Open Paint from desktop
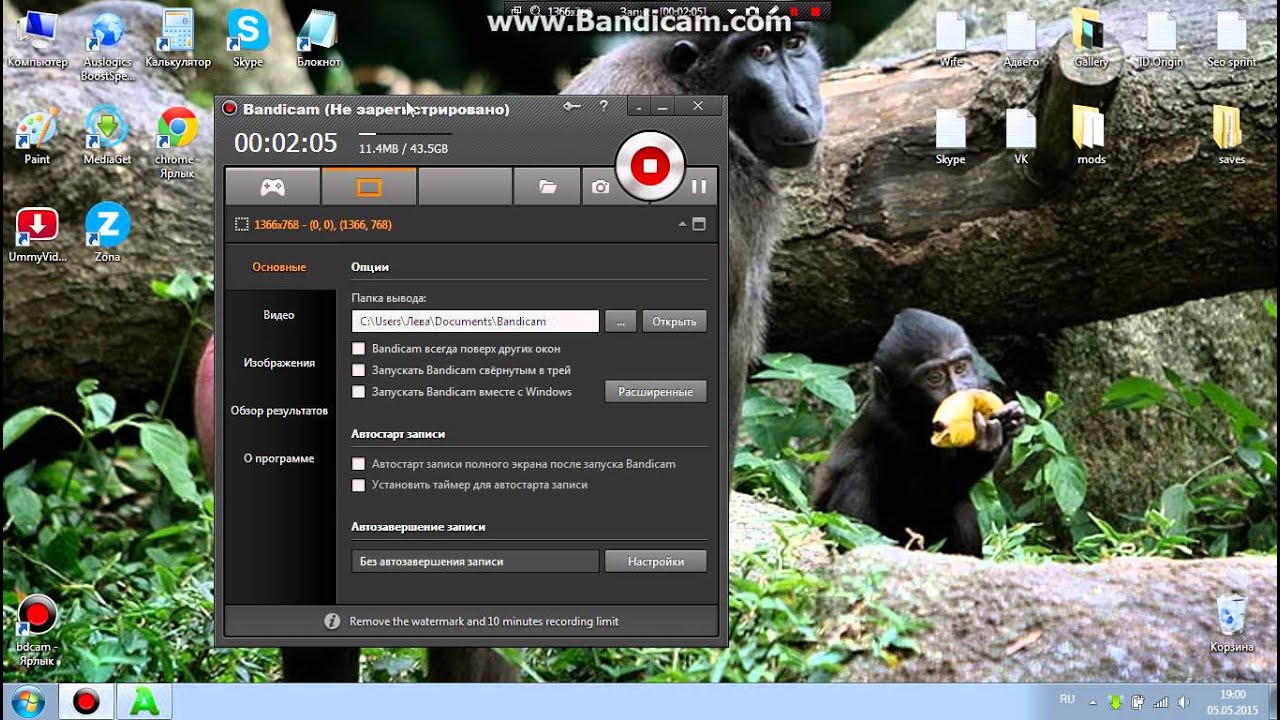Image resolution: width=1280 pixels, height=720 pixels. point(37,137)
